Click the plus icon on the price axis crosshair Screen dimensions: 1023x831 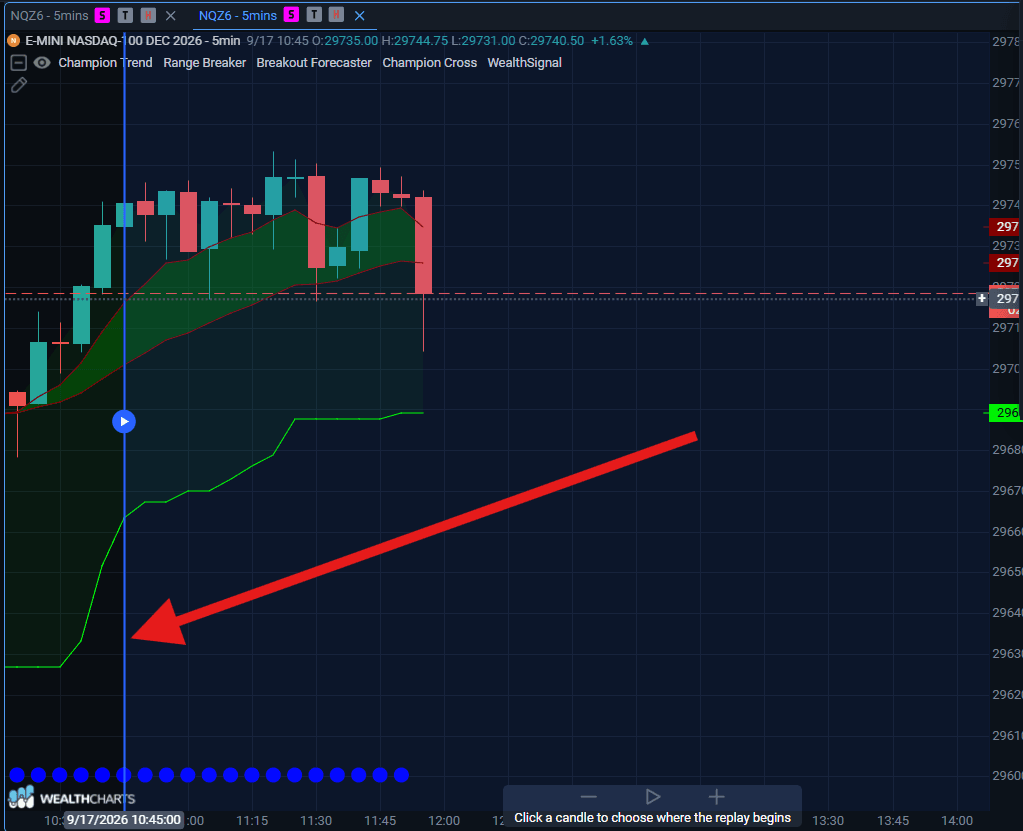pyautogui.click(x=982, y=298)
